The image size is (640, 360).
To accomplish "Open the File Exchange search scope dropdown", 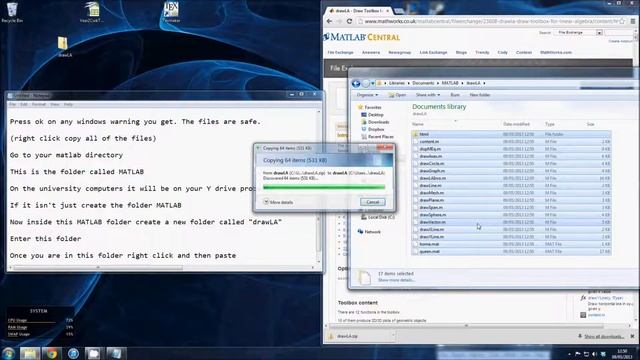I will [599, 33].
